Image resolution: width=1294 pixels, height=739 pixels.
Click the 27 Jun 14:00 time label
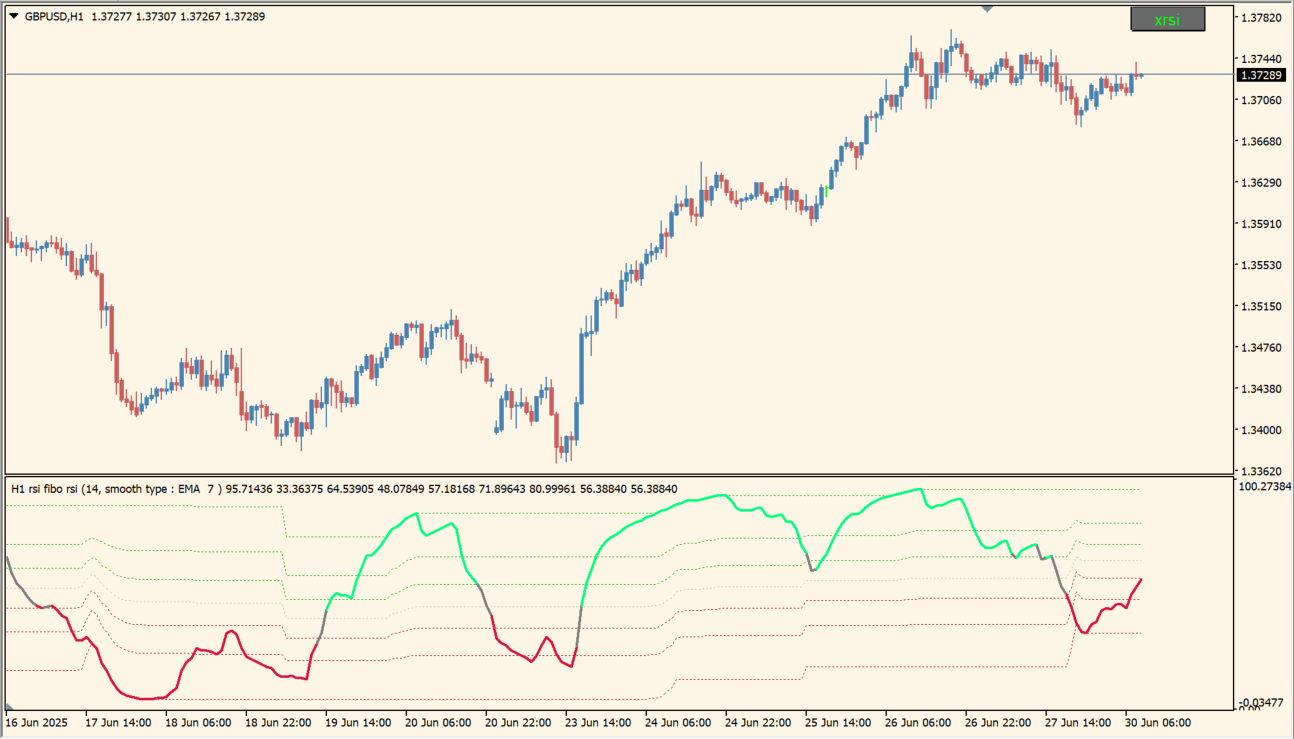click(x=1078, y=722)
